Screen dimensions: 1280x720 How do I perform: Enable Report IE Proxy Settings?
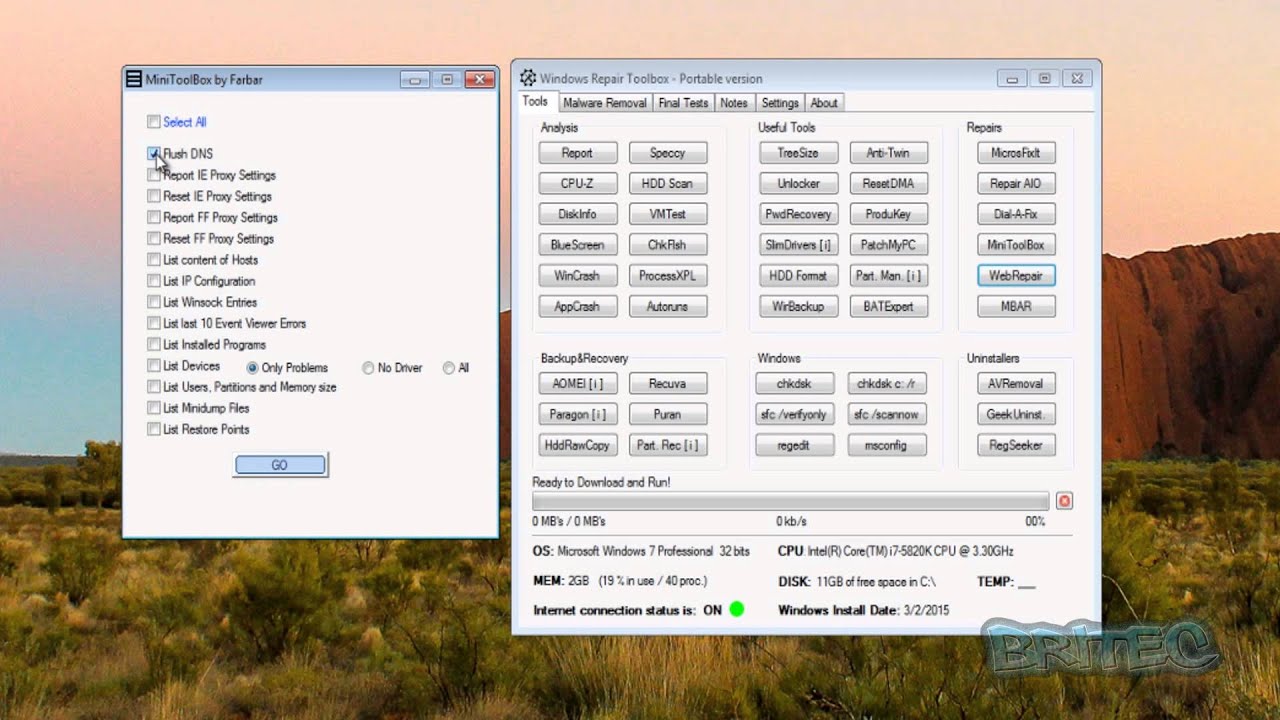153,175
